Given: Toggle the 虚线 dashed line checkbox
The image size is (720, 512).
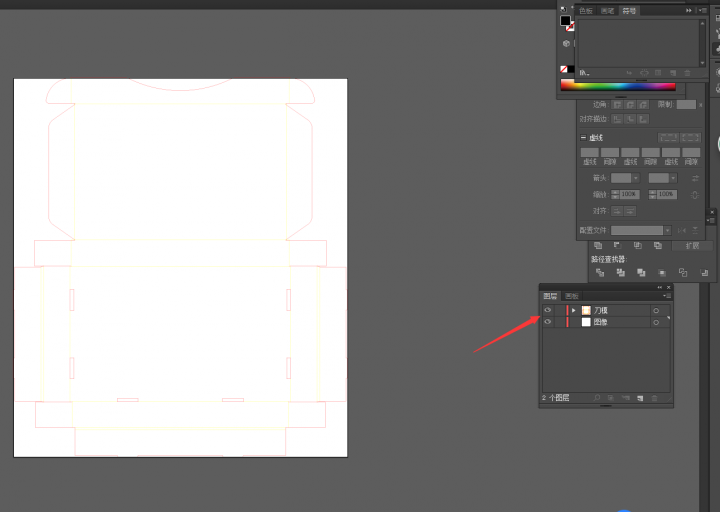Looking at the screenshot, I should pyautogui.click(x=584, y=138).
